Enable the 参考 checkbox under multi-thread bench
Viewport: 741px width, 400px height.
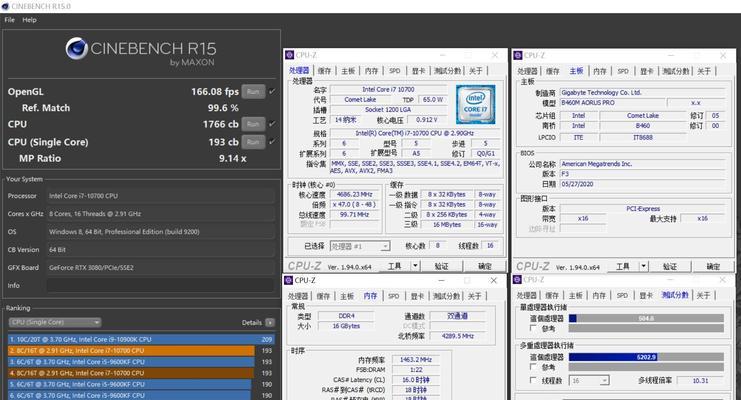tap(533, 367)
